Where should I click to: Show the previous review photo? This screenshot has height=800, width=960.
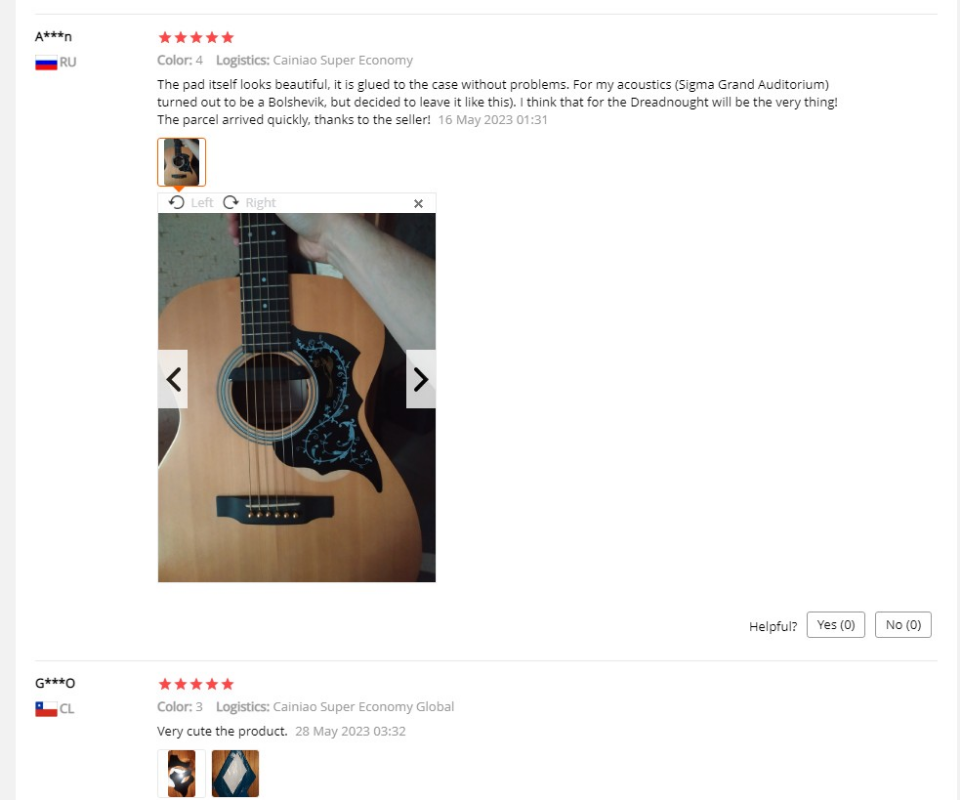[x=173, y=379]
